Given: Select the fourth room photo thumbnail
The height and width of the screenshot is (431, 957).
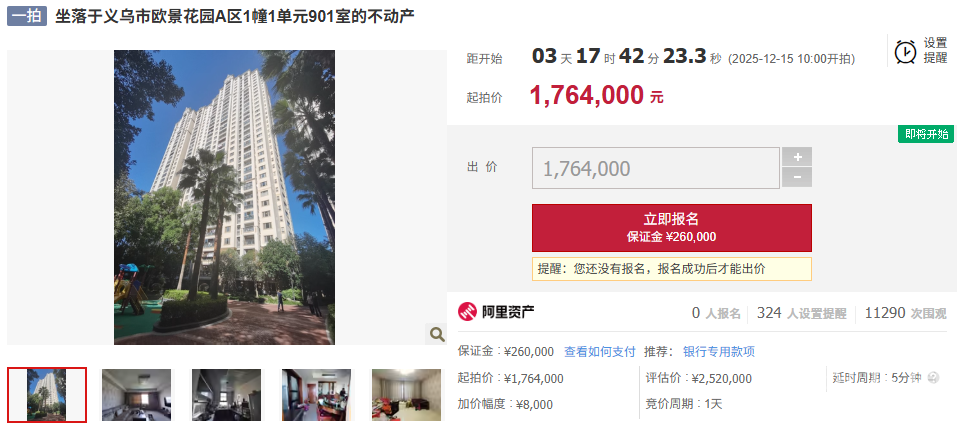Looking at the screenshot, I should click(316, 395).
